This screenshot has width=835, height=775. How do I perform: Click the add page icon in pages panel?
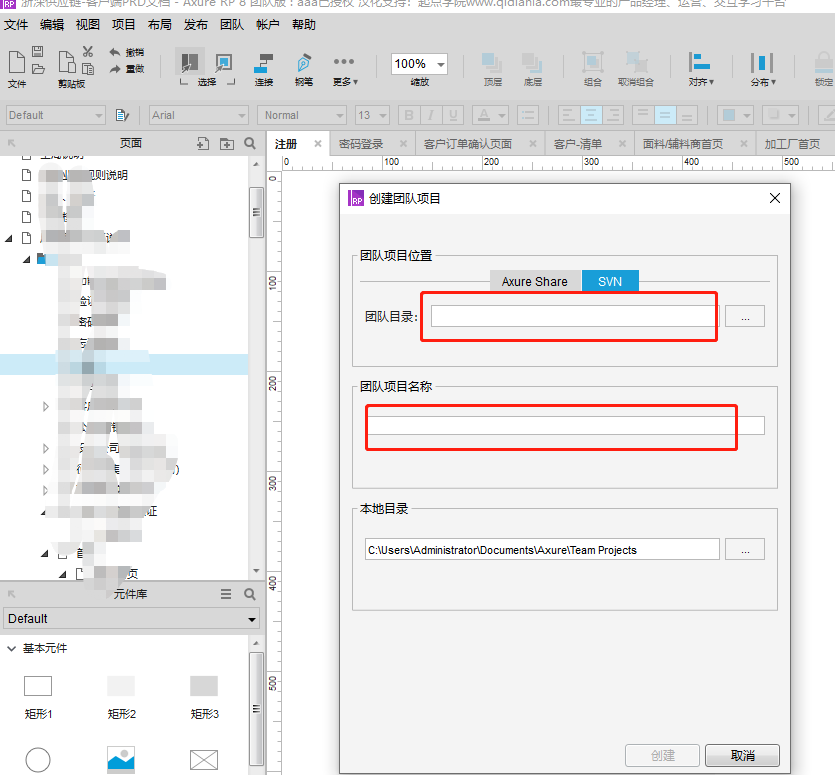[x=203, y=143]
